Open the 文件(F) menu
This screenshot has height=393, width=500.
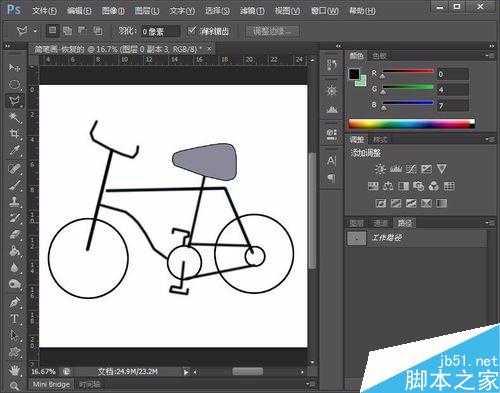pos(44,11)
